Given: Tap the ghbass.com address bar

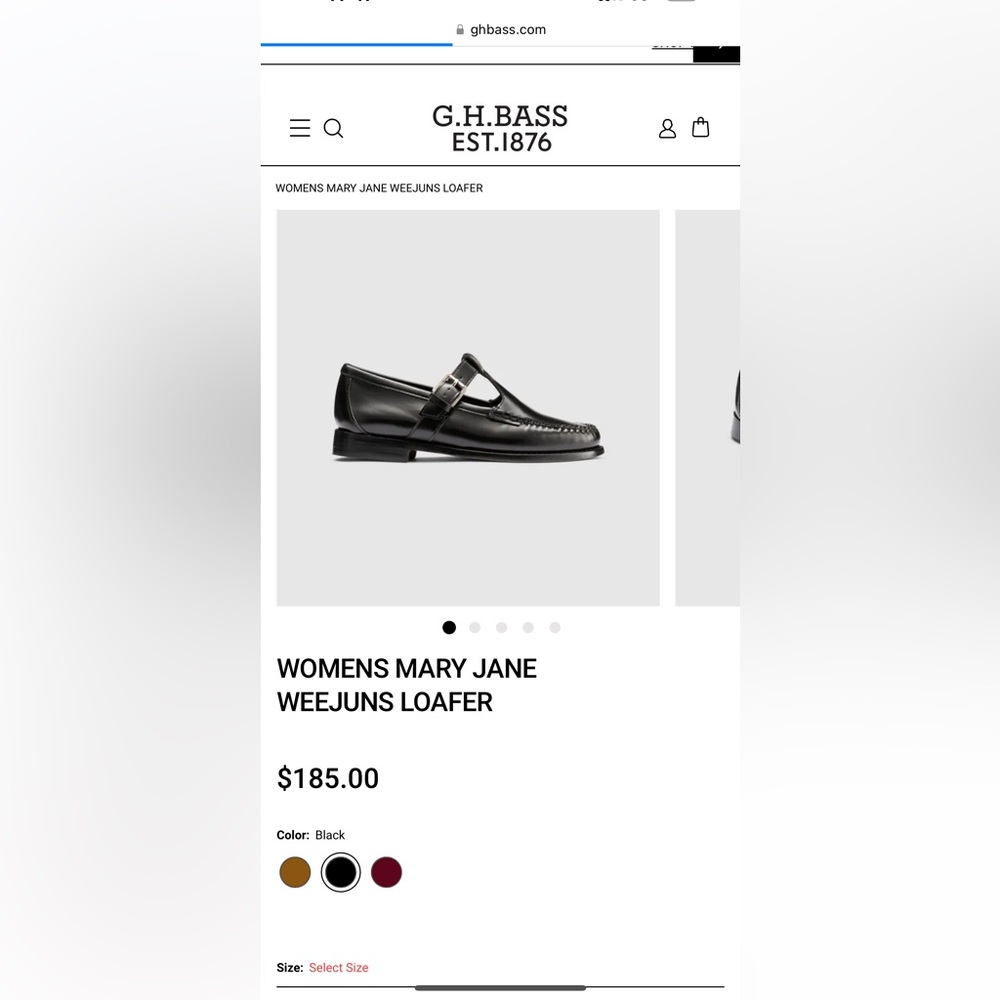Looking at the screenshot, I should (x=501, y=29).
